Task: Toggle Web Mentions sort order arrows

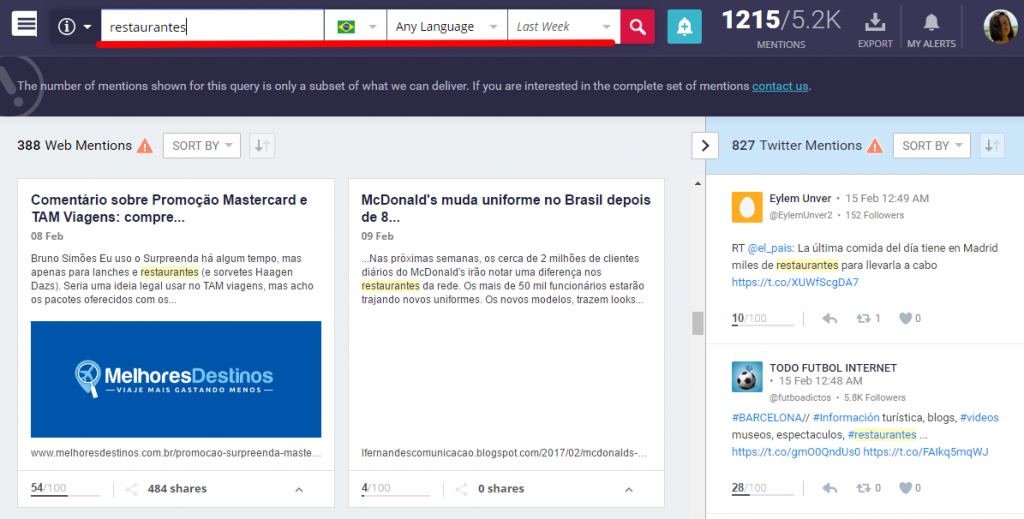Action: pyautogui.click(x=262, y=146)
